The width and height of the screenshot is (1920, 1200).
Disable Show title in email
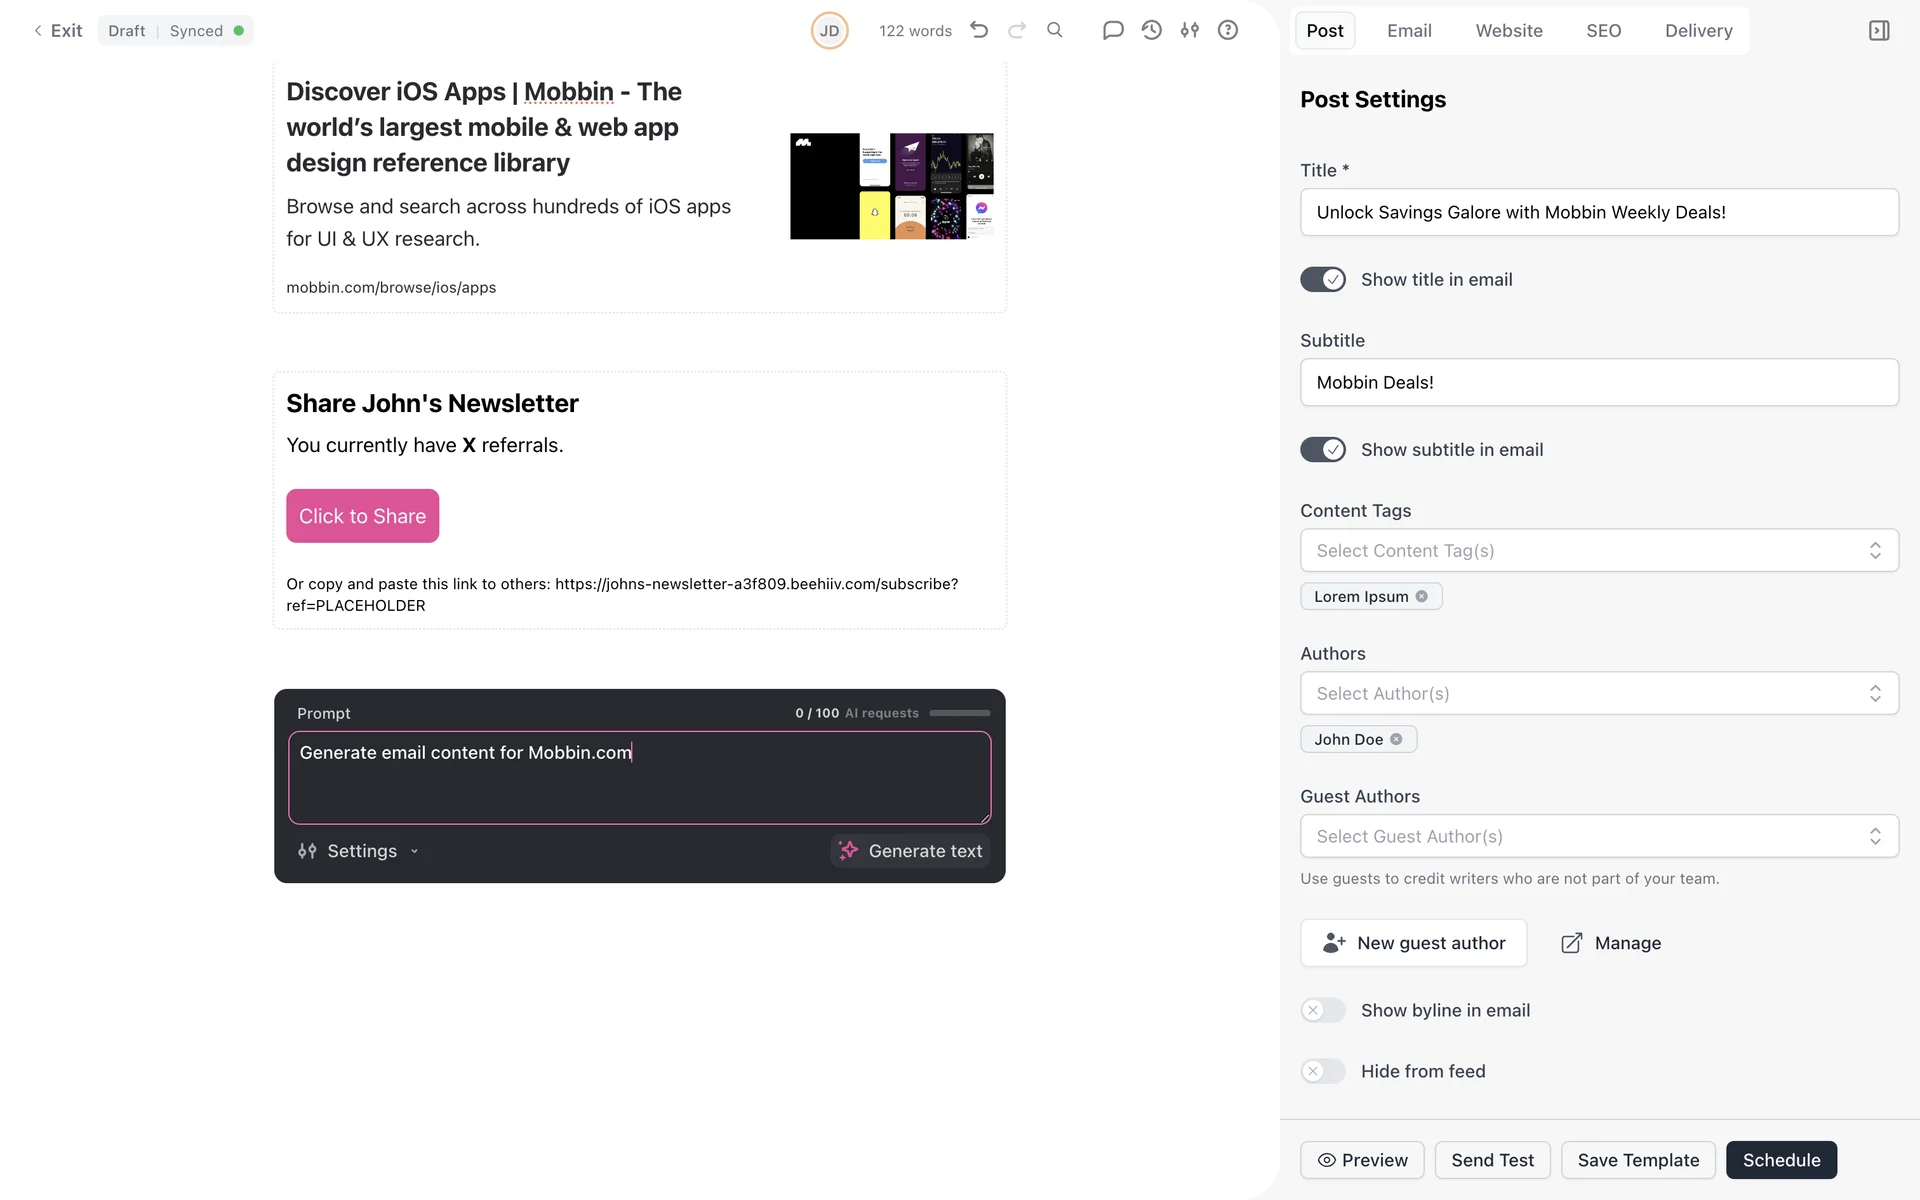[x=1323, y=280]
